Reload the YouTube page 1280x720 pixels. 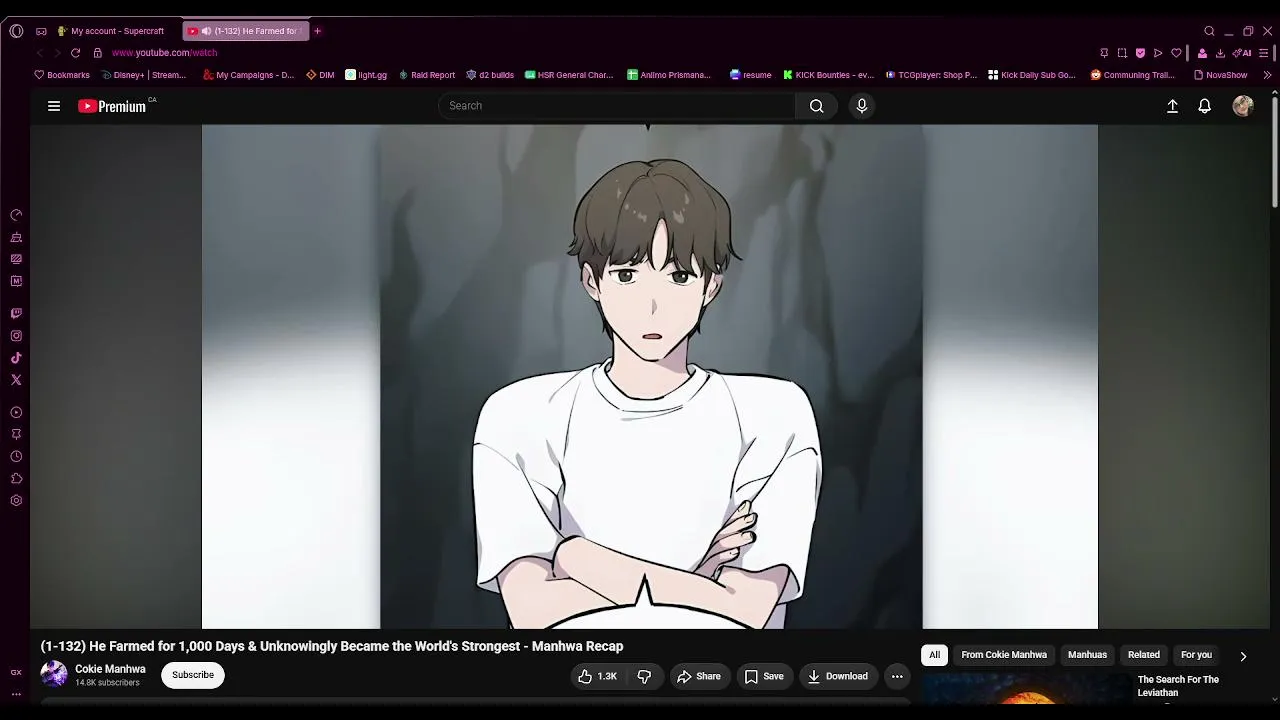pyautogui.click(x=75, y=53)
